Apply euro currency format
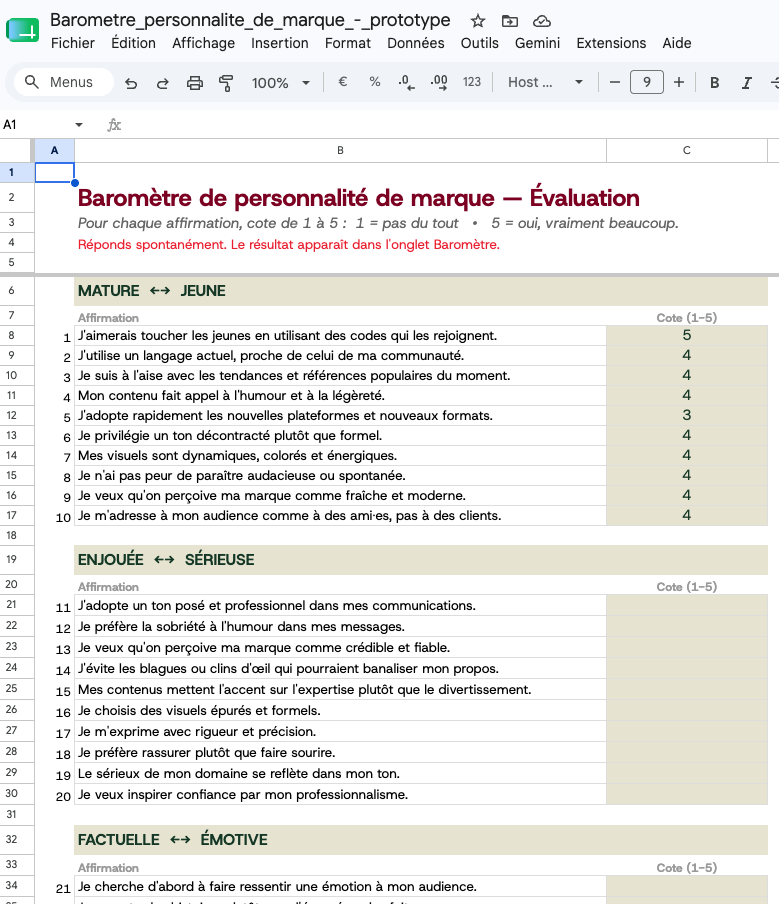779x904 pixels. pos(343,82)
